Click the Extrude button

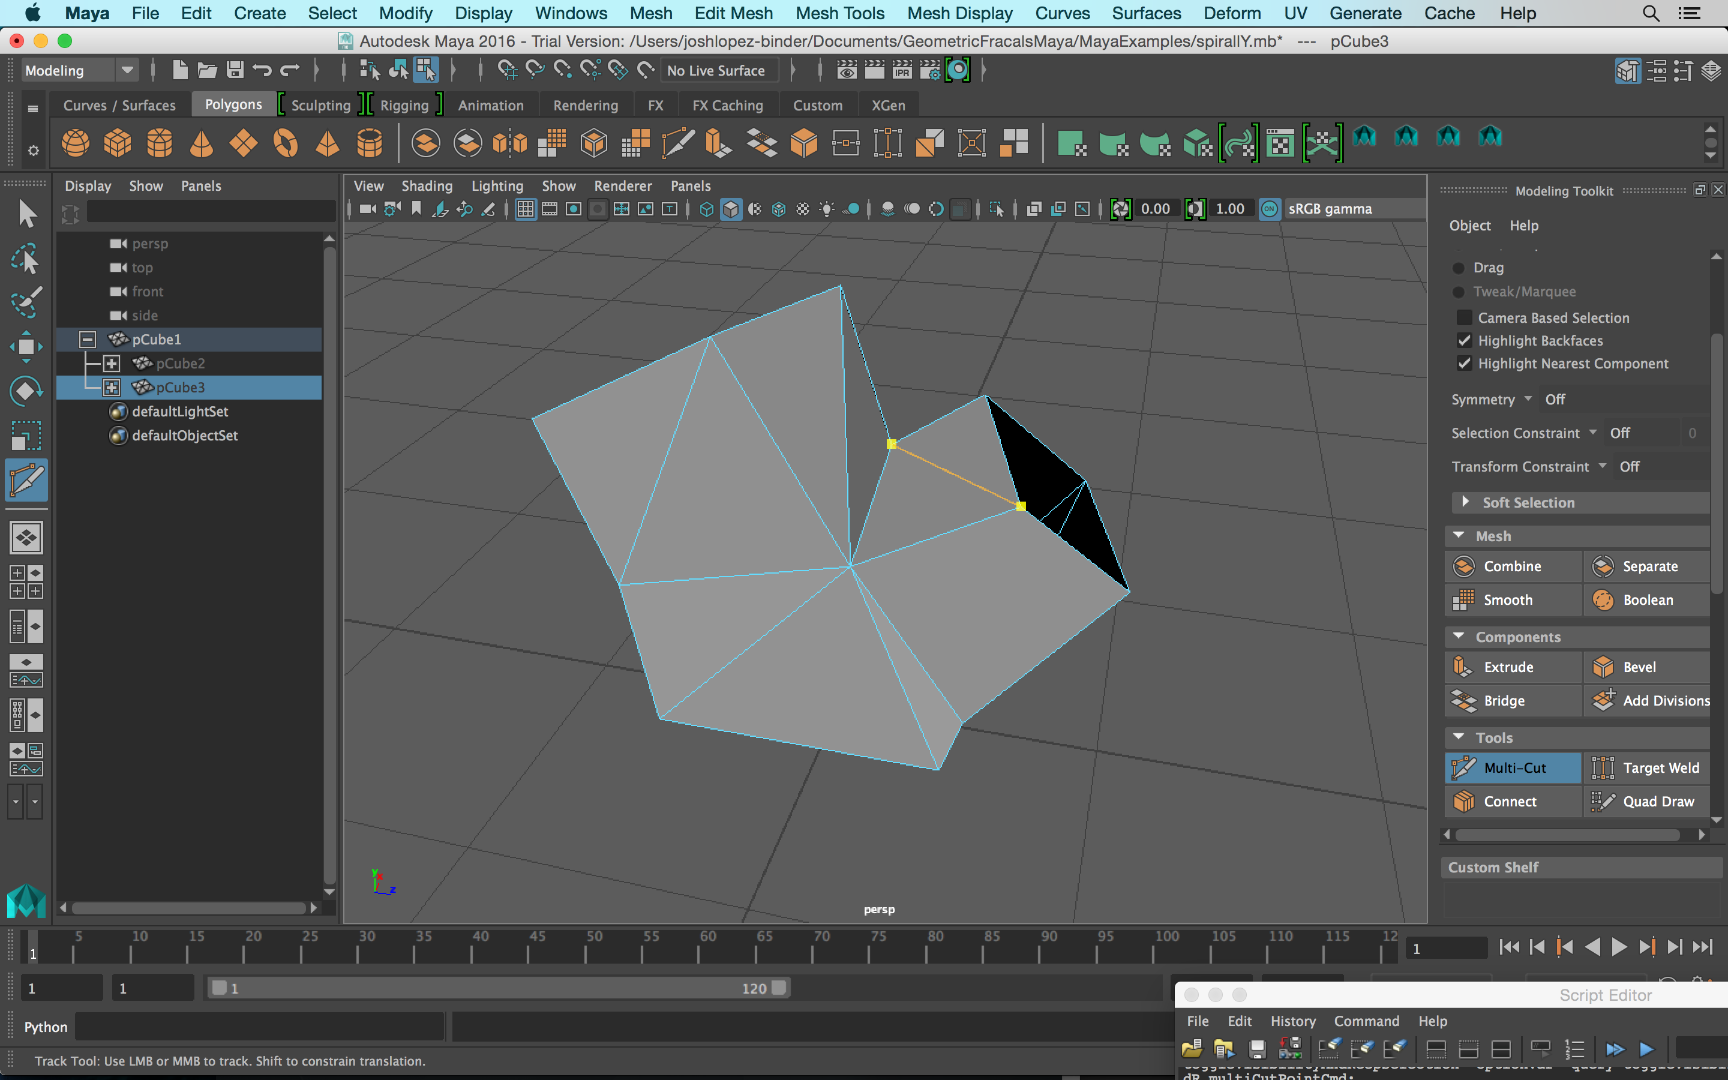[1513, 667]
